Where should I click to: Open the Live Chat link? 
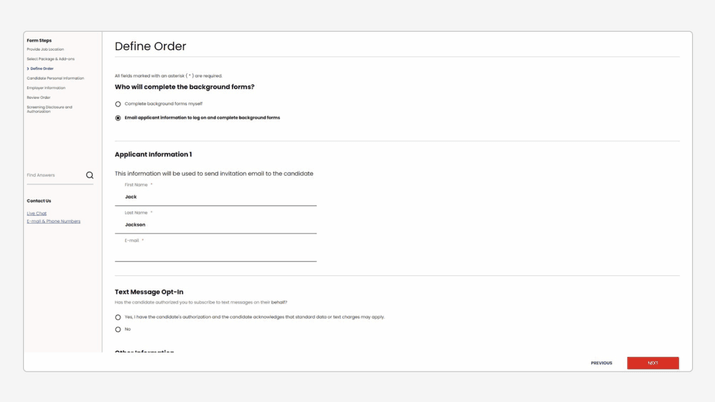(37, 213)
